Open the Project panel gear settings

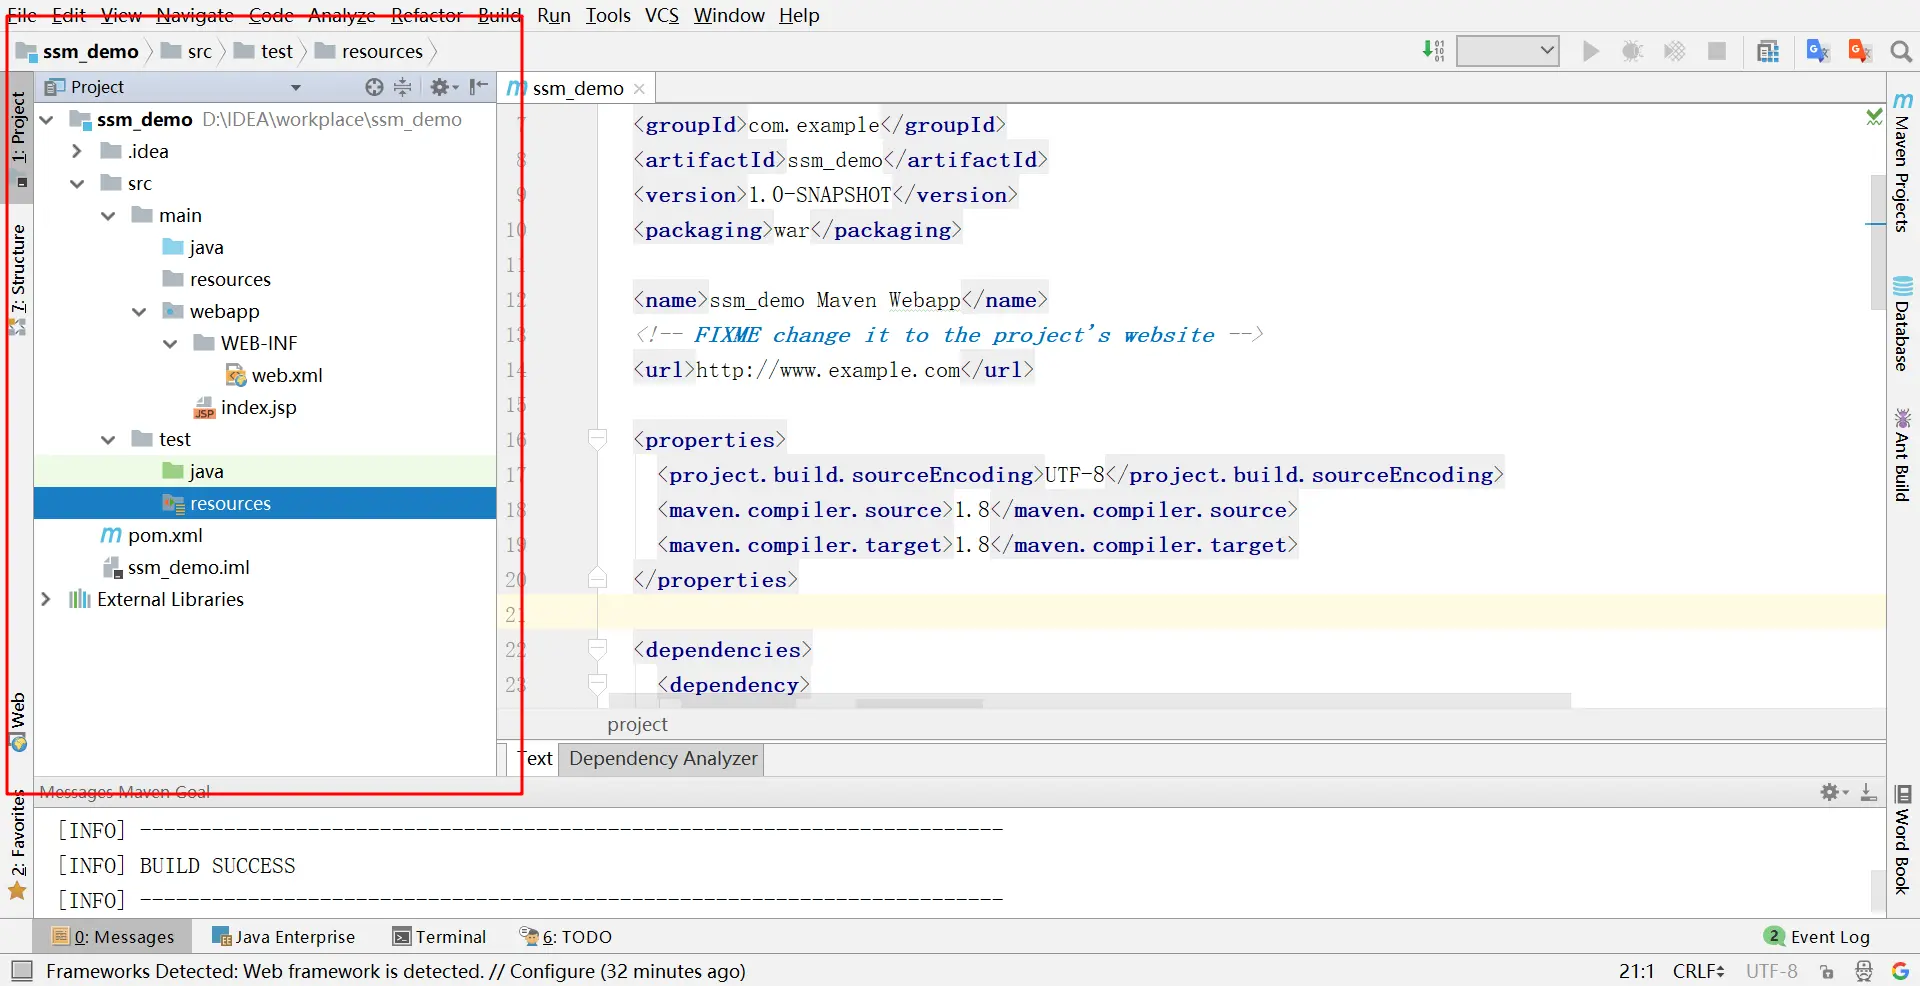(443, 87)
